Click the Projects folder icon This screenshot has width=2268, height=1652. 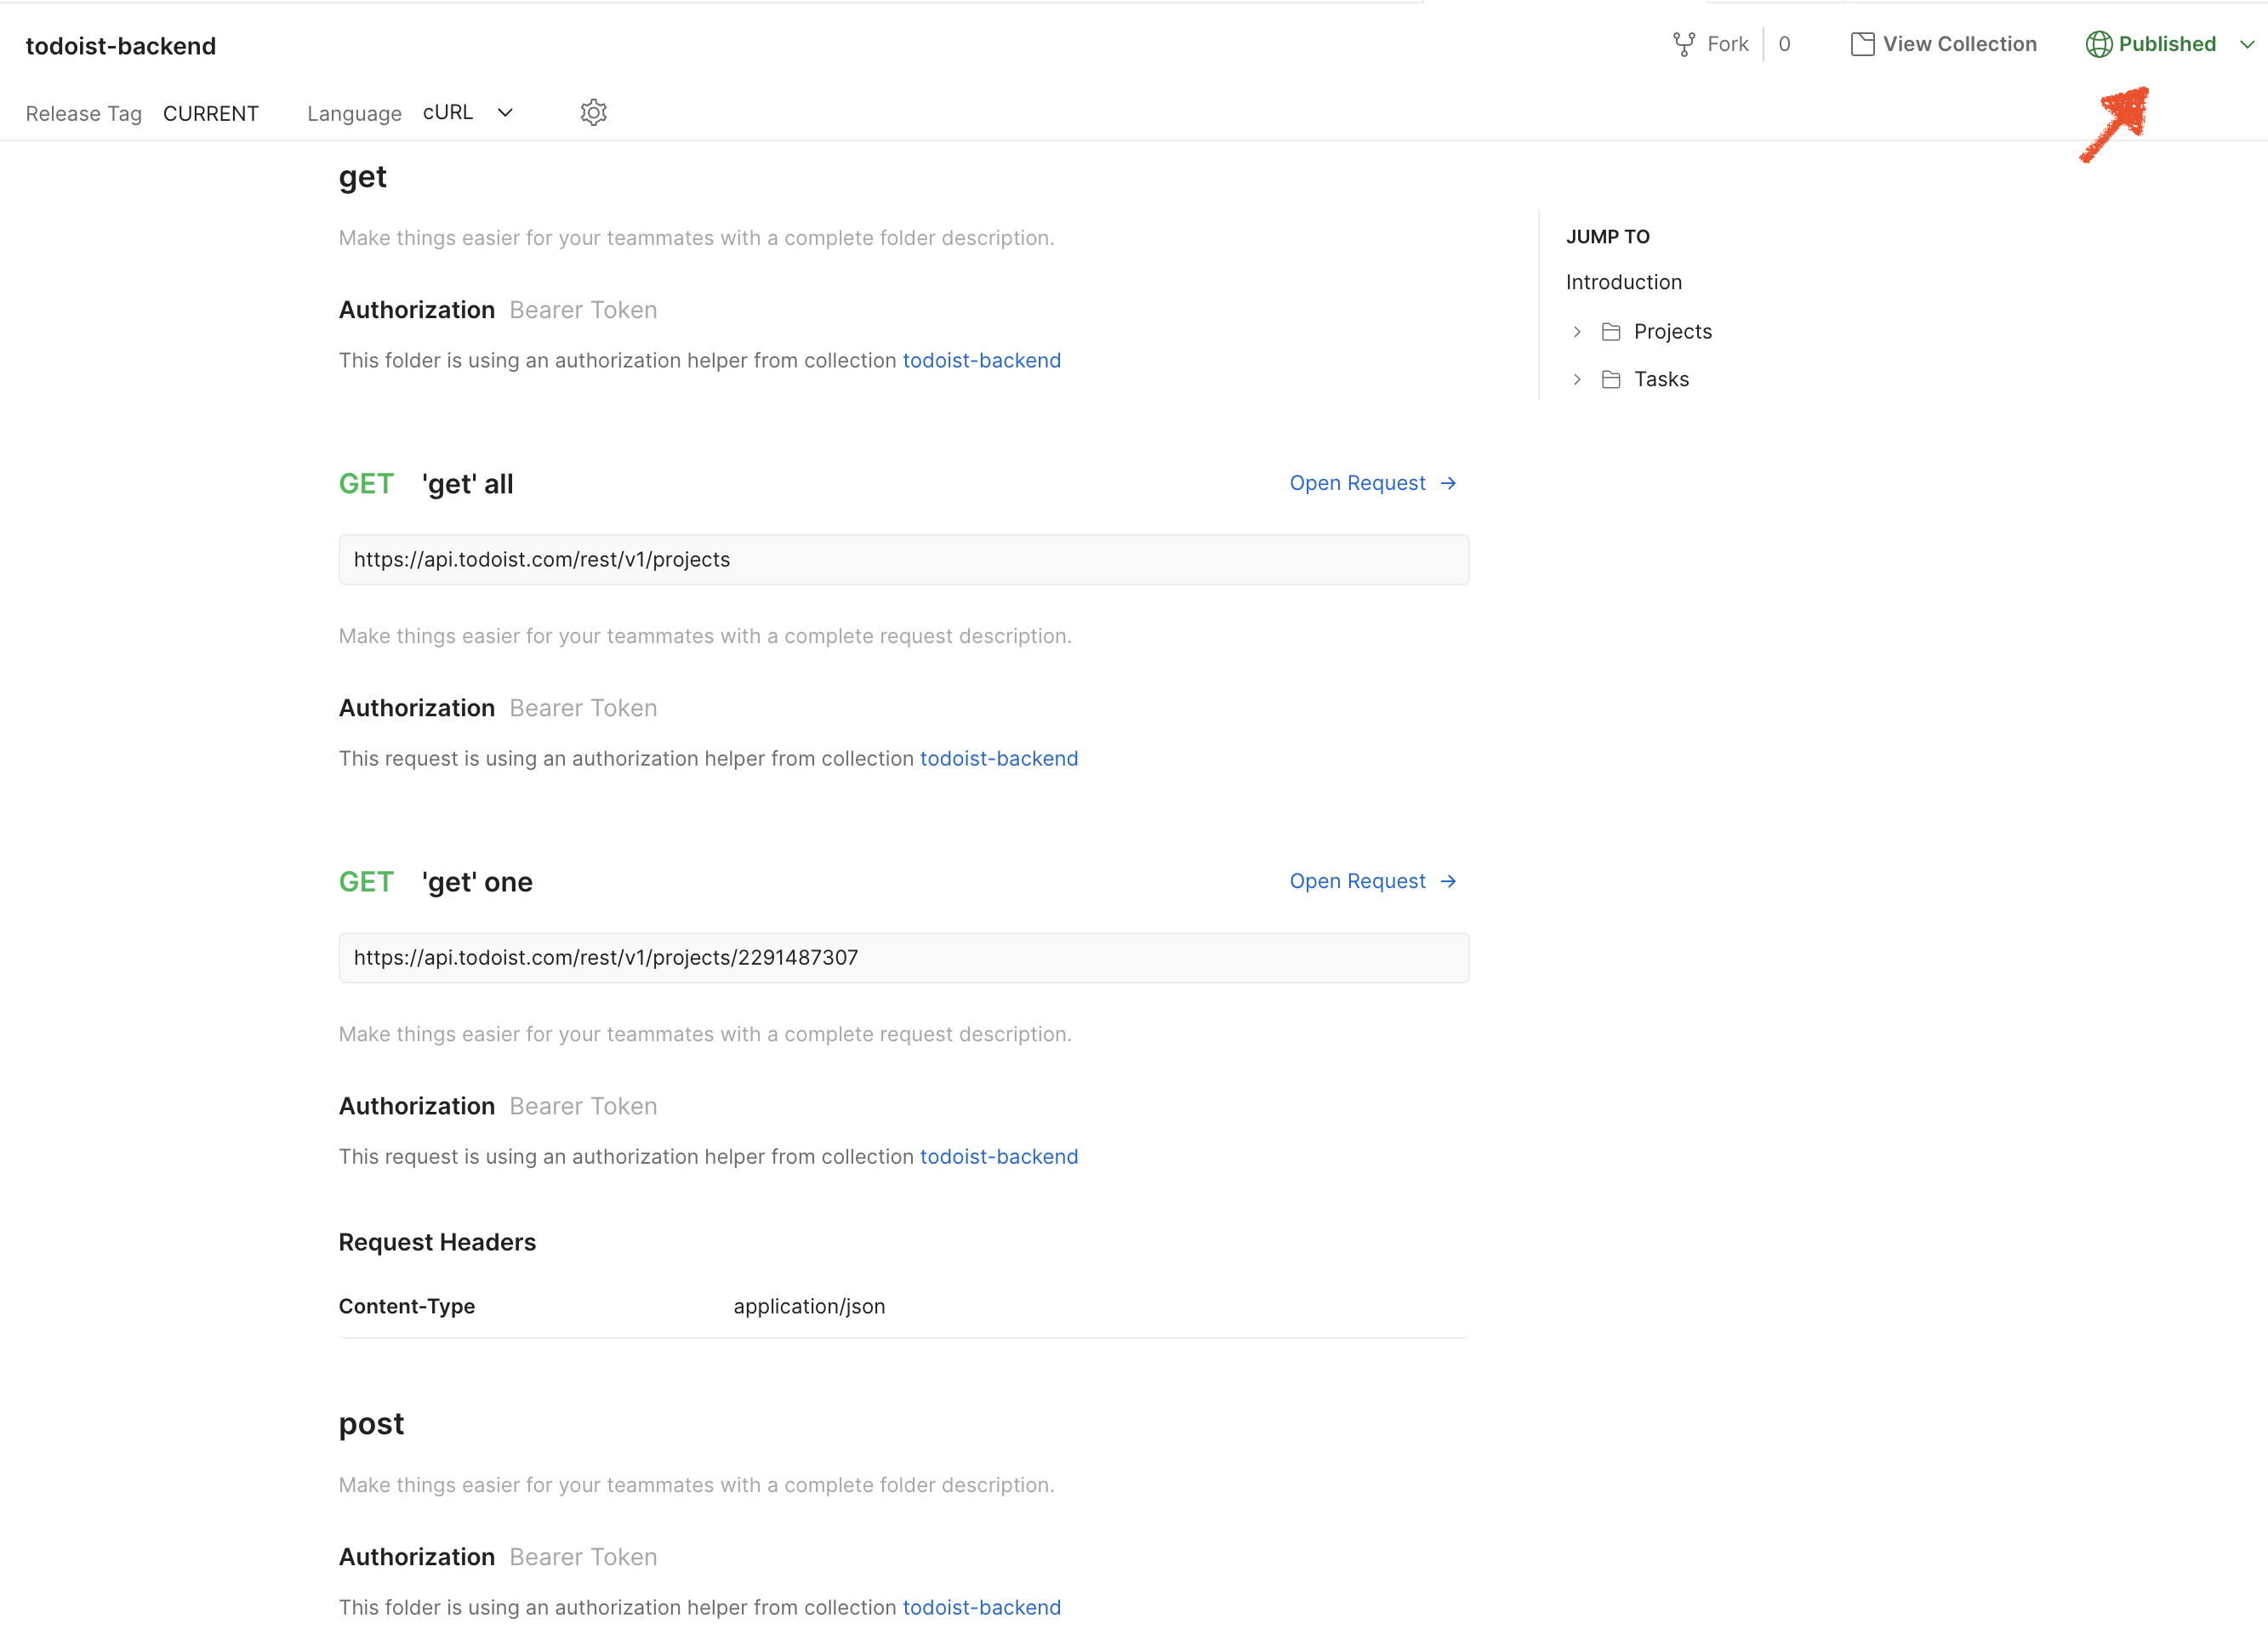(1611, 332)
